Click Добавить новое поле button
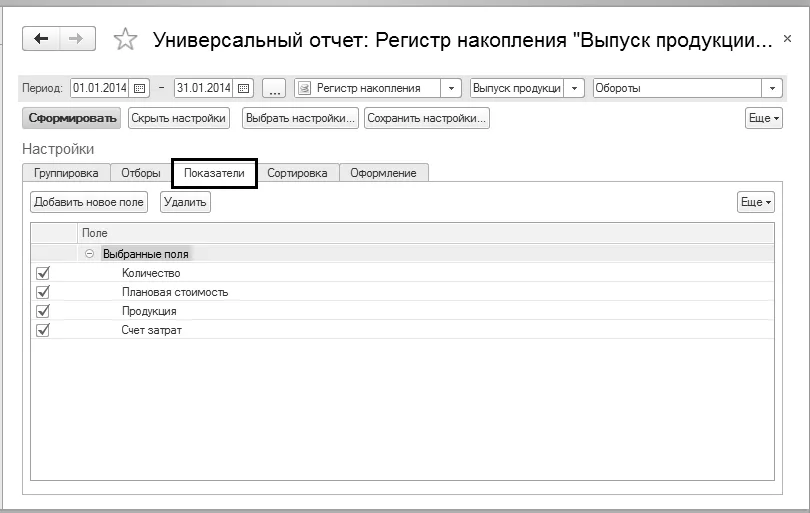Screen dimensions: 810x513 click(x=89, y=202)
